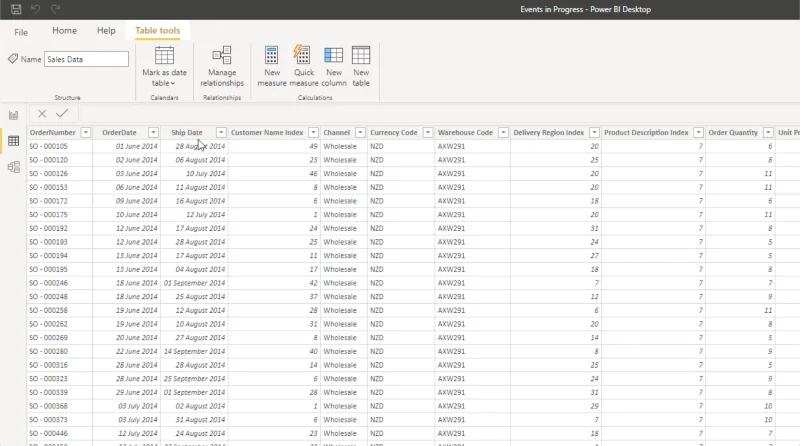The height and width of the screenshot is (446, 800).
Task: Click cell SO - 000368
Action: point(48,406)
